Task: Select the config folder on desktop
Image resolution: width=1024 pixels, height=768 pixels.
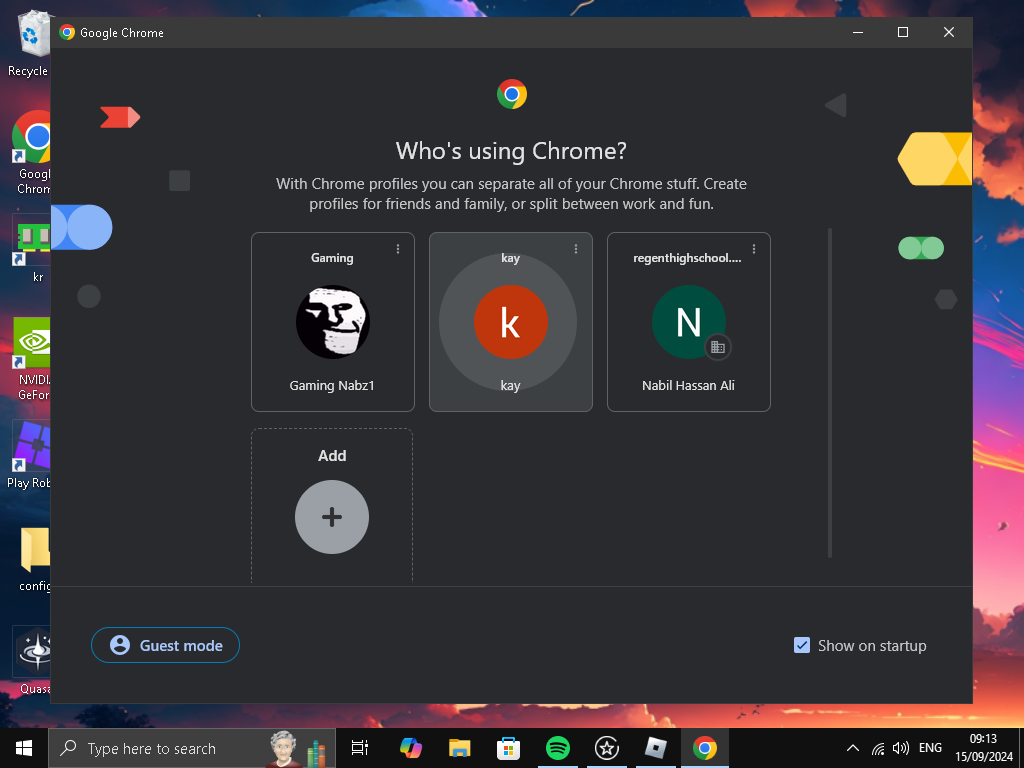Action: (x=35, y=559)
